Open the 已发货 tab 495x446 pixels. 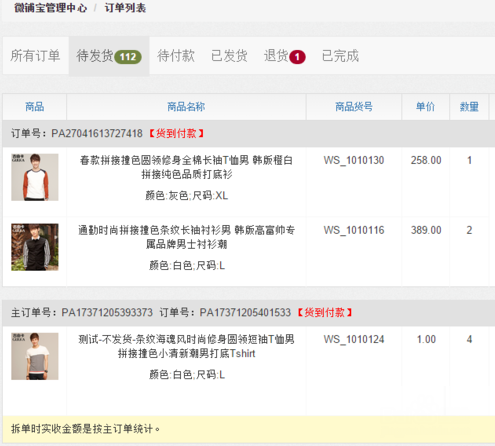tap(229, 56)
